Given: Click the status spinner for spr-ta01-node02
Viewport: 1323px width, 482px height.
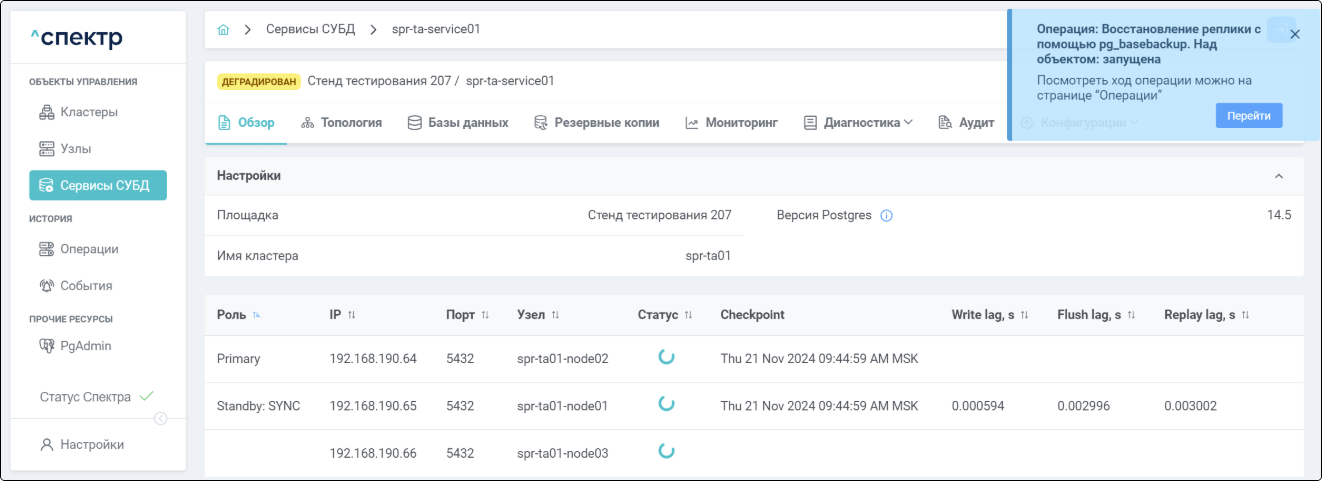Looking at the screenshot, I should [x=666, y=357].
